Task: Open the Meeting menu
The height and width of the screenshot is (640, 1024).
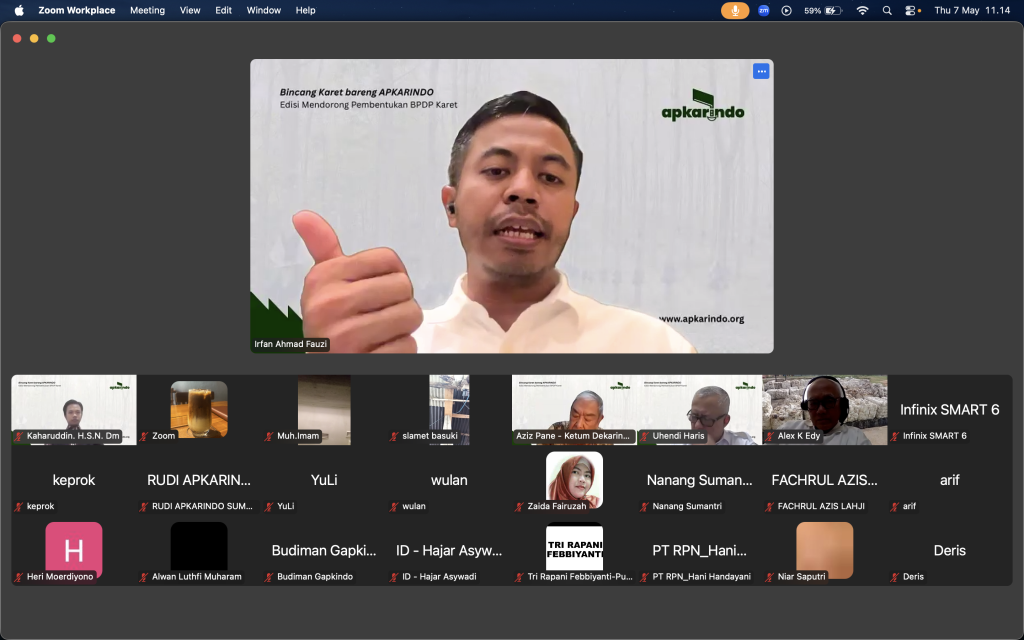Action: tap(147, 10)
